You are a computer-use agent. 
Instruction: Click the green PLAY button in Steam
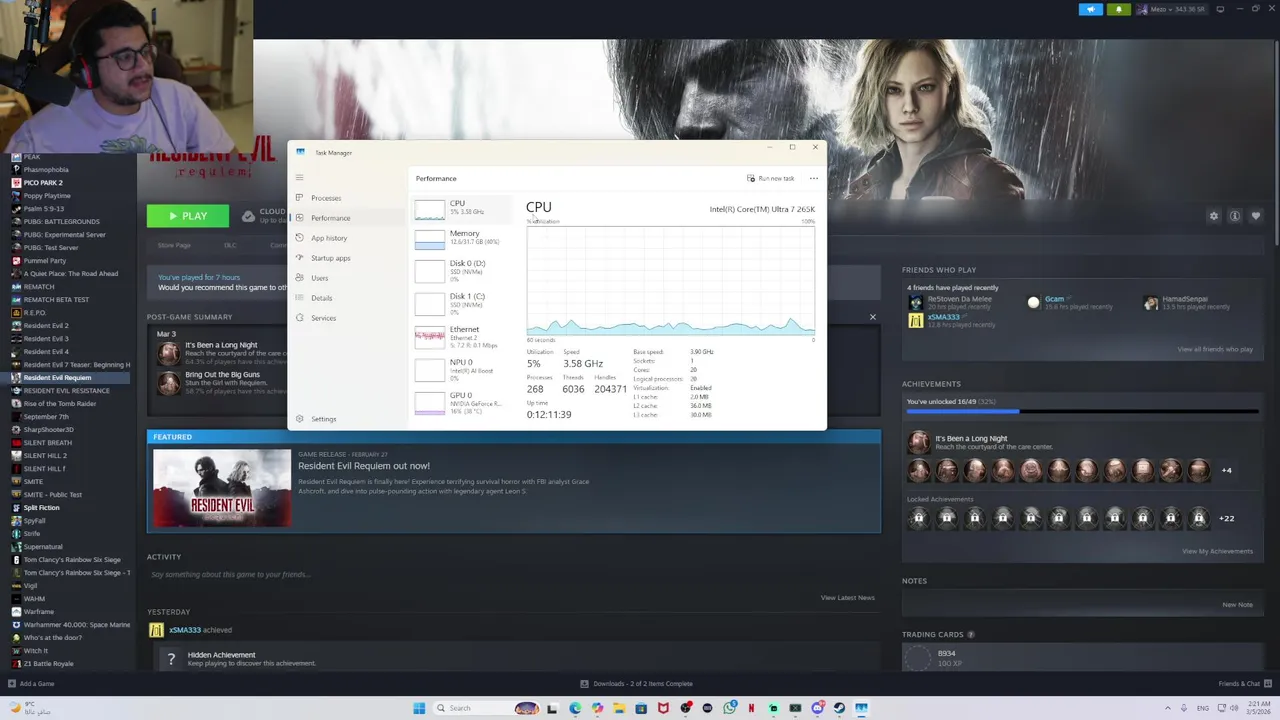point(188,215)
